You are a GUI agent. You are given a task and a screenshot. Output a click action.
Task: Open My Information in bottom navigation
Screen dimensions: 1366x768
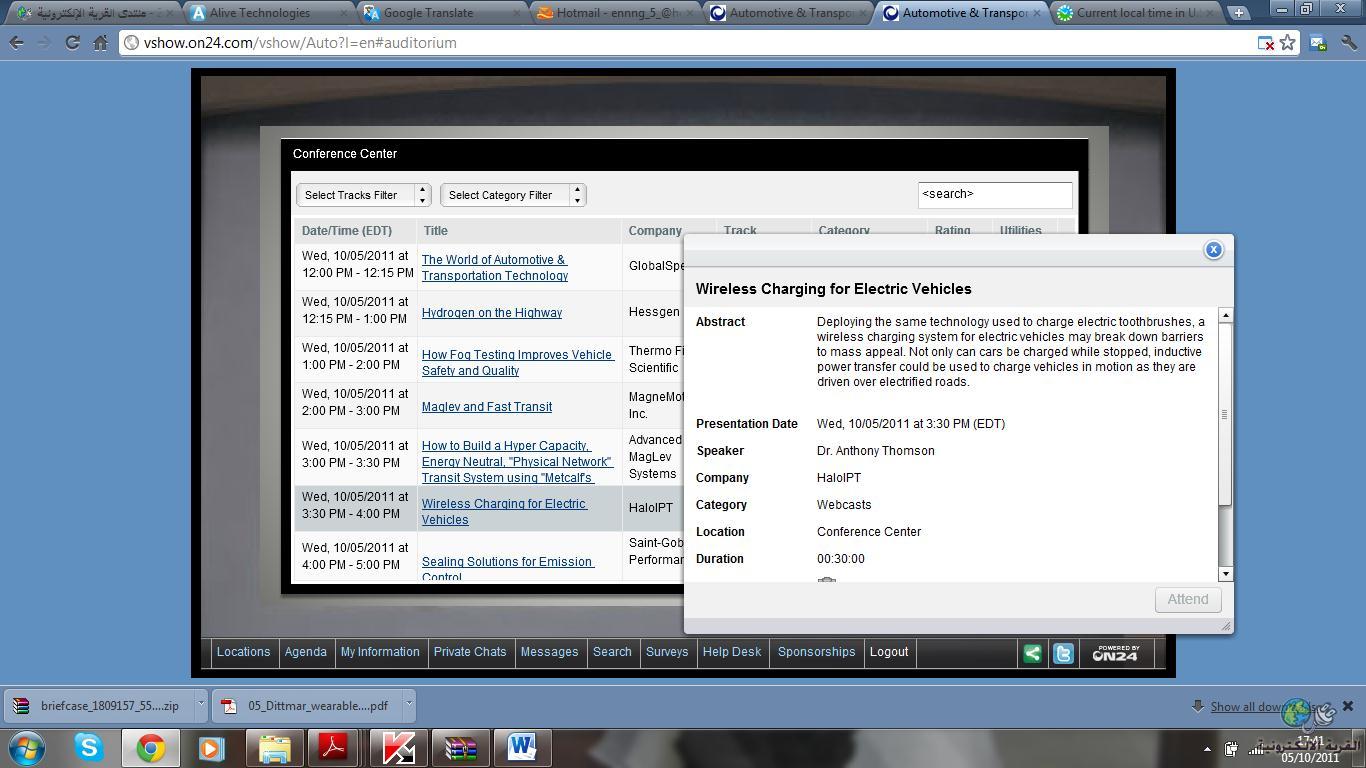coord(380,652)
